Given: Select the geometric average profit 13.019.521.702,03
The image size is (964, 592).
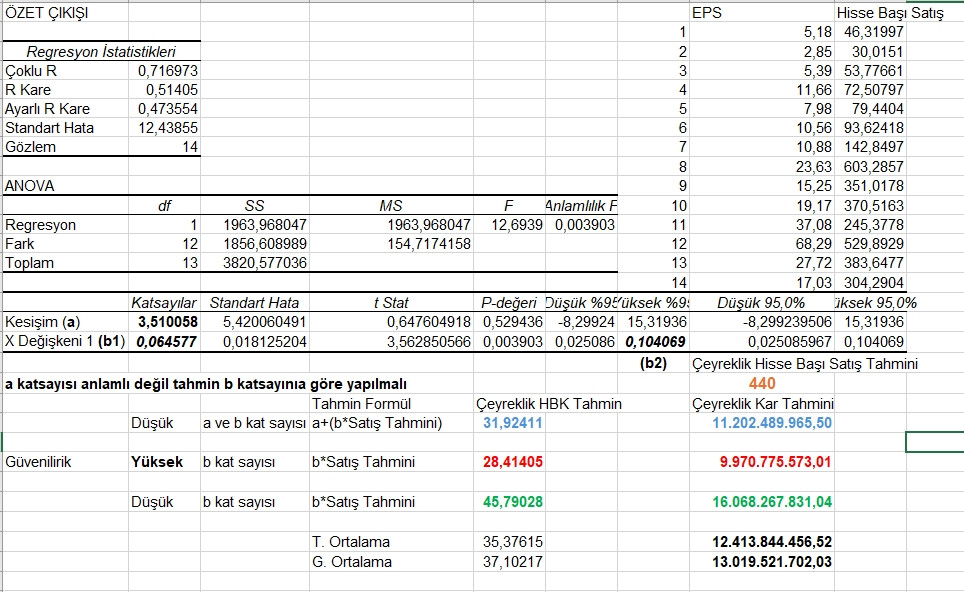Looking at the screenshot, I should [x=772, y=561].
